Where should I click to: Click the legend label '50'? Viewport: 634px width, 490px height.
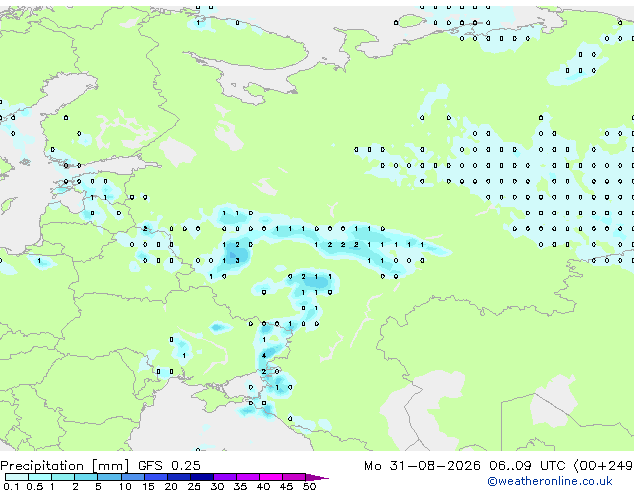[x=309, y=486]
